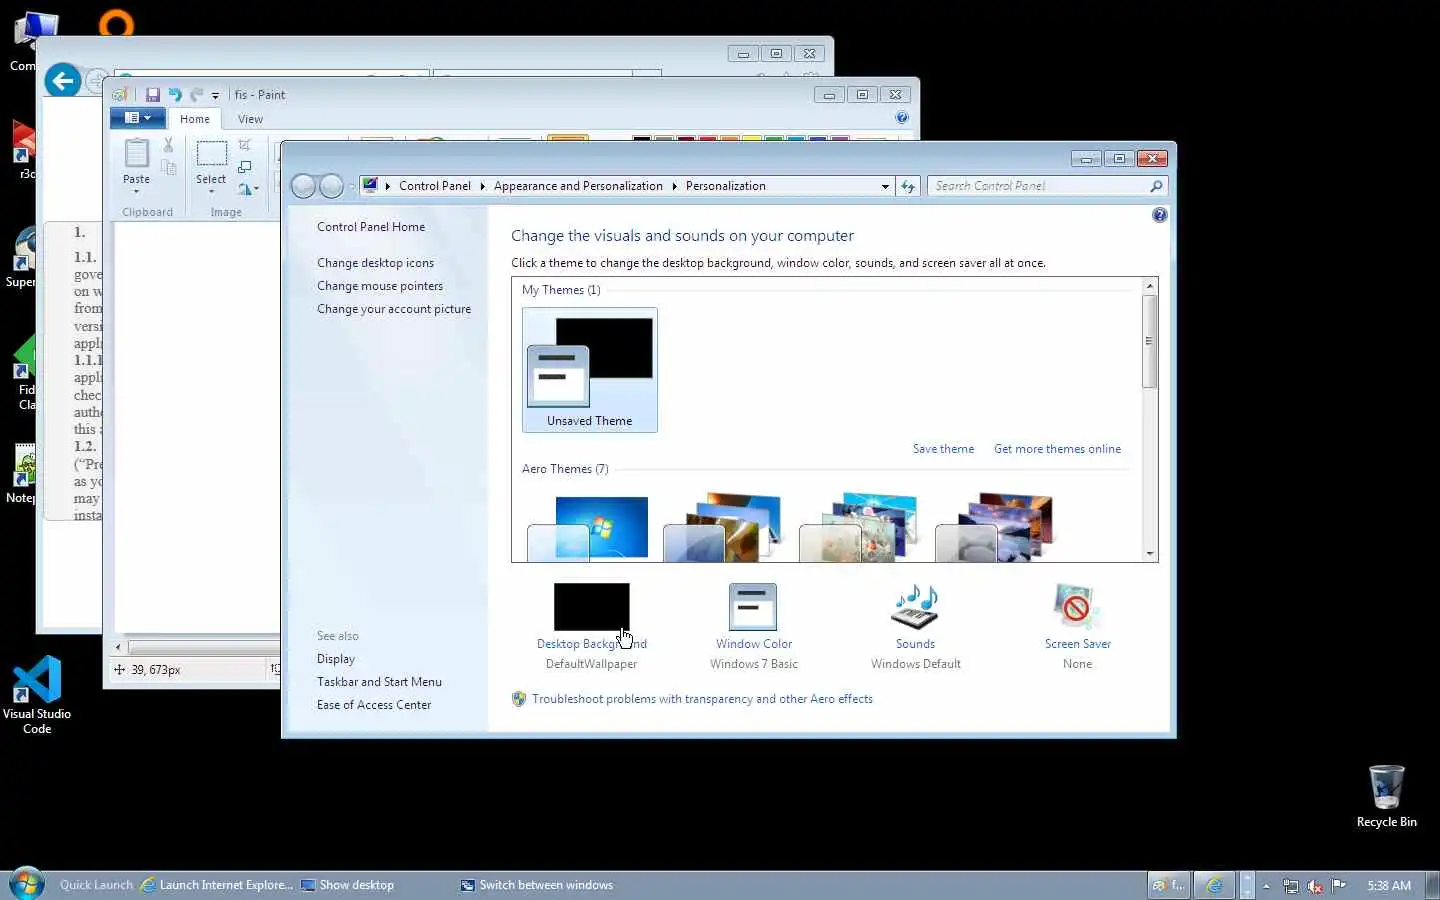Screen dimensions: 1440x900
Task: Click Action Center flag tray icon
Action: click(1339, 885)
